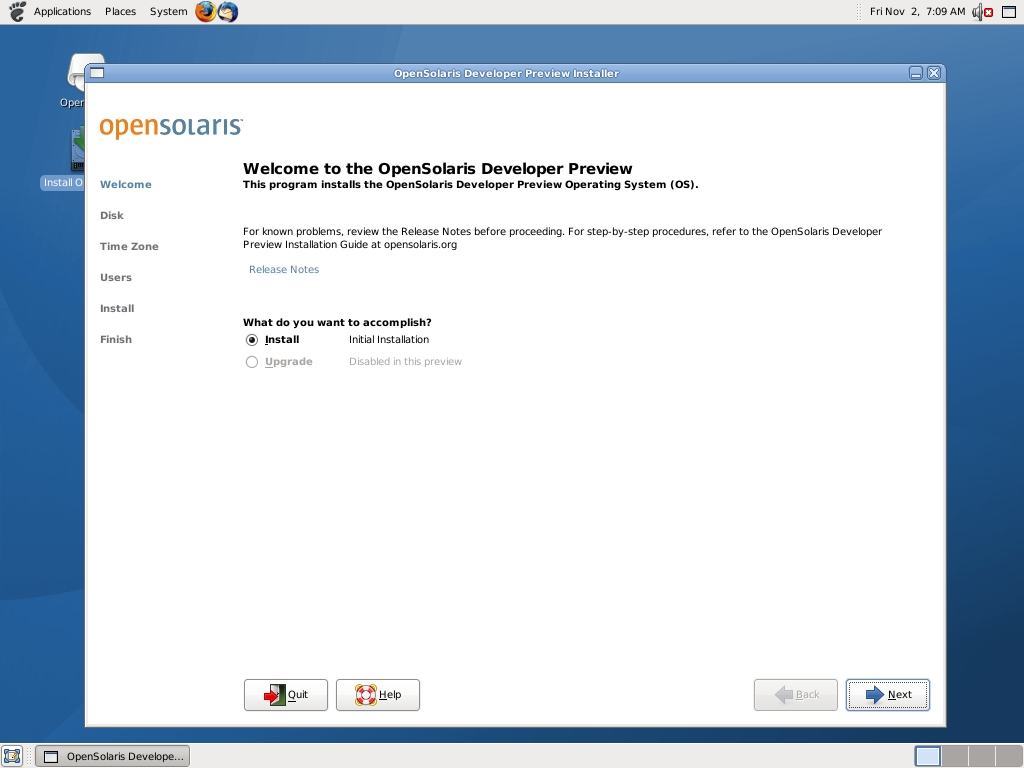The image size is (1024, 768).
Task: Click the OpenSolaris Developer taskbar entry
Action: (112, 756)
